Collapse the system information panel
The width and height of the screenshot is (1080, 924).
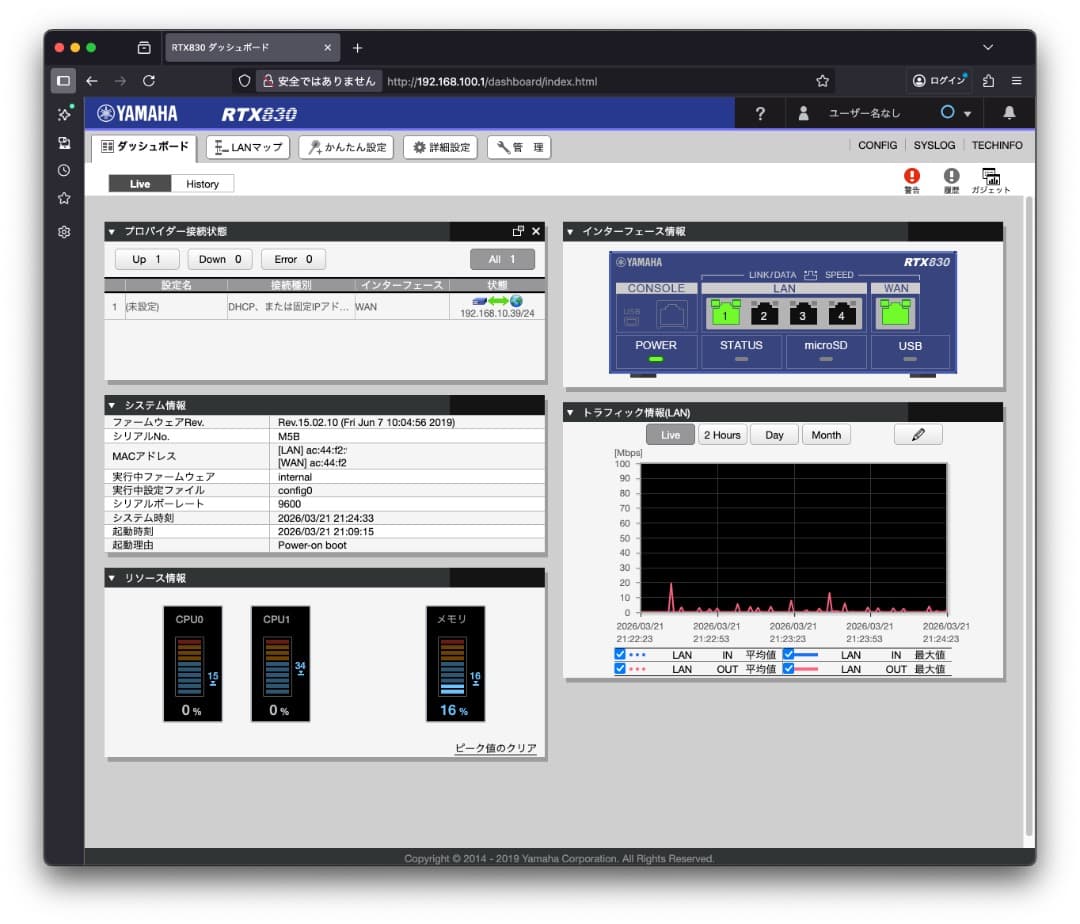pos(112,406)
